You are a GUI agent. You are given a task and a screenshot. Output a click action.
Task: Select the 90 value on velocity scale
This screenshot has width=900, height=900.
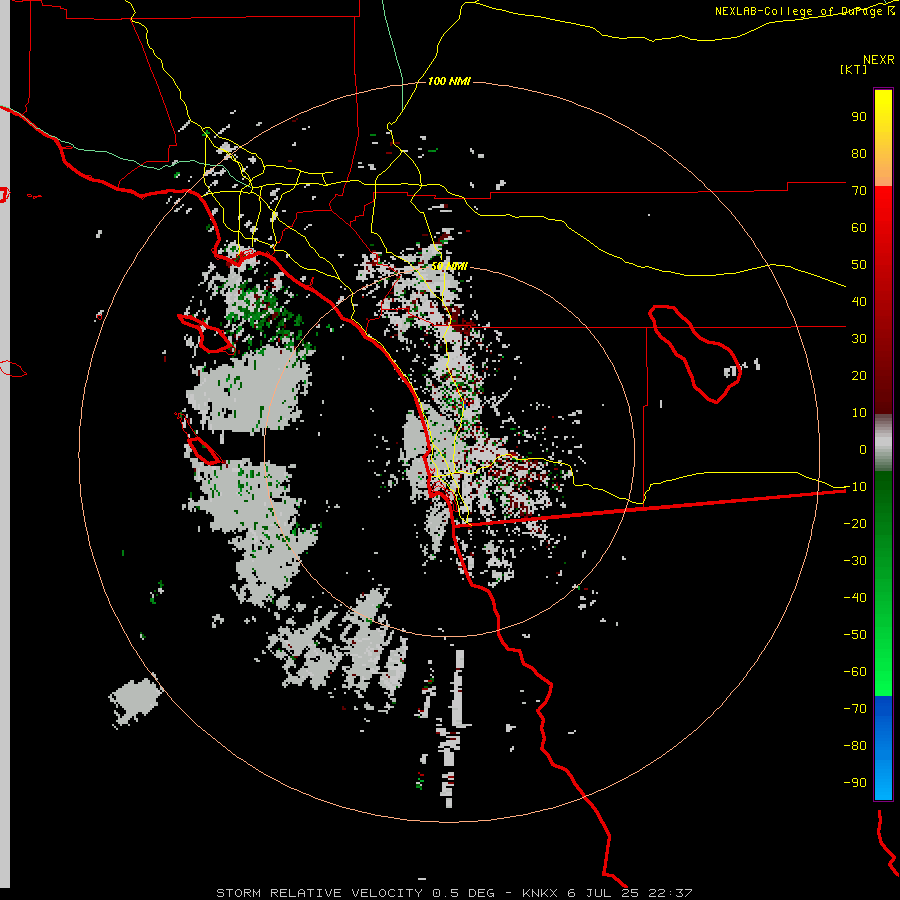[859, 117]
